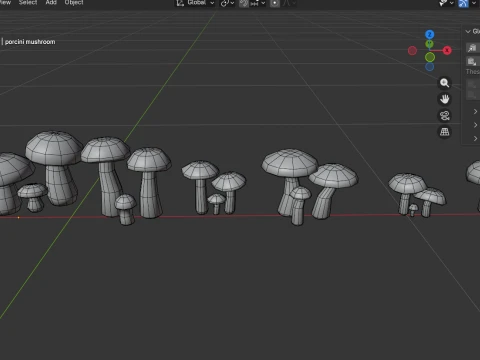Click the upper box-with-arrow sidebar button
Screen dimensions: 480x360
472,48
